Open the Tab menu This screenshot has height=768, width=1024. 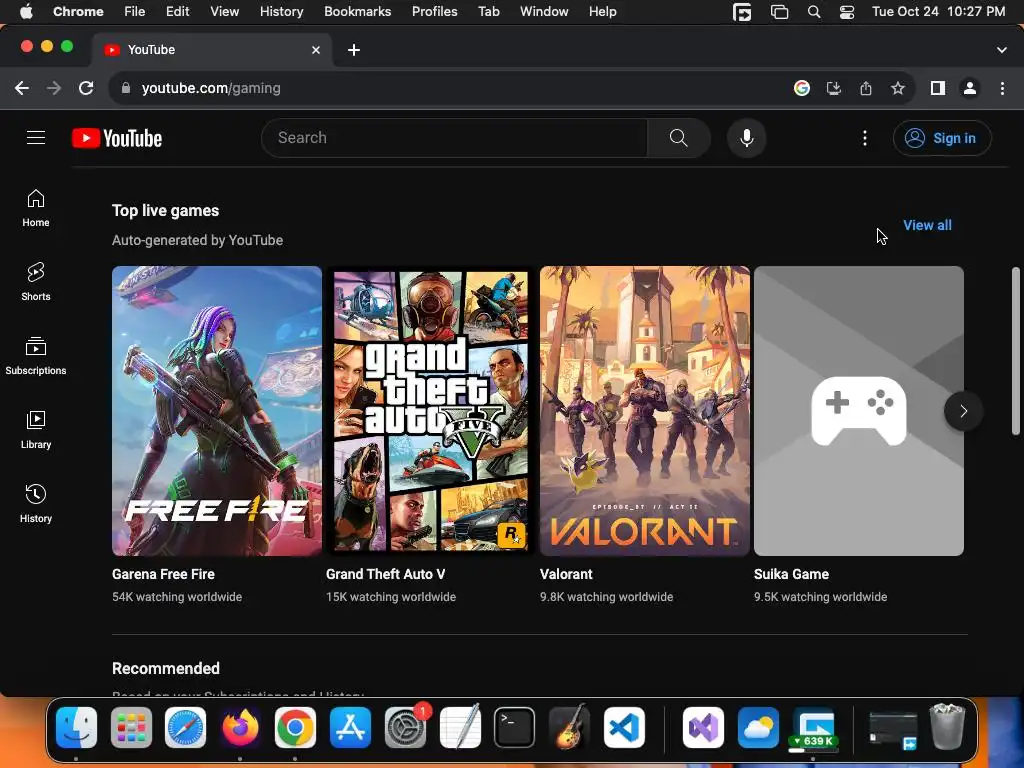coord(488,12)
